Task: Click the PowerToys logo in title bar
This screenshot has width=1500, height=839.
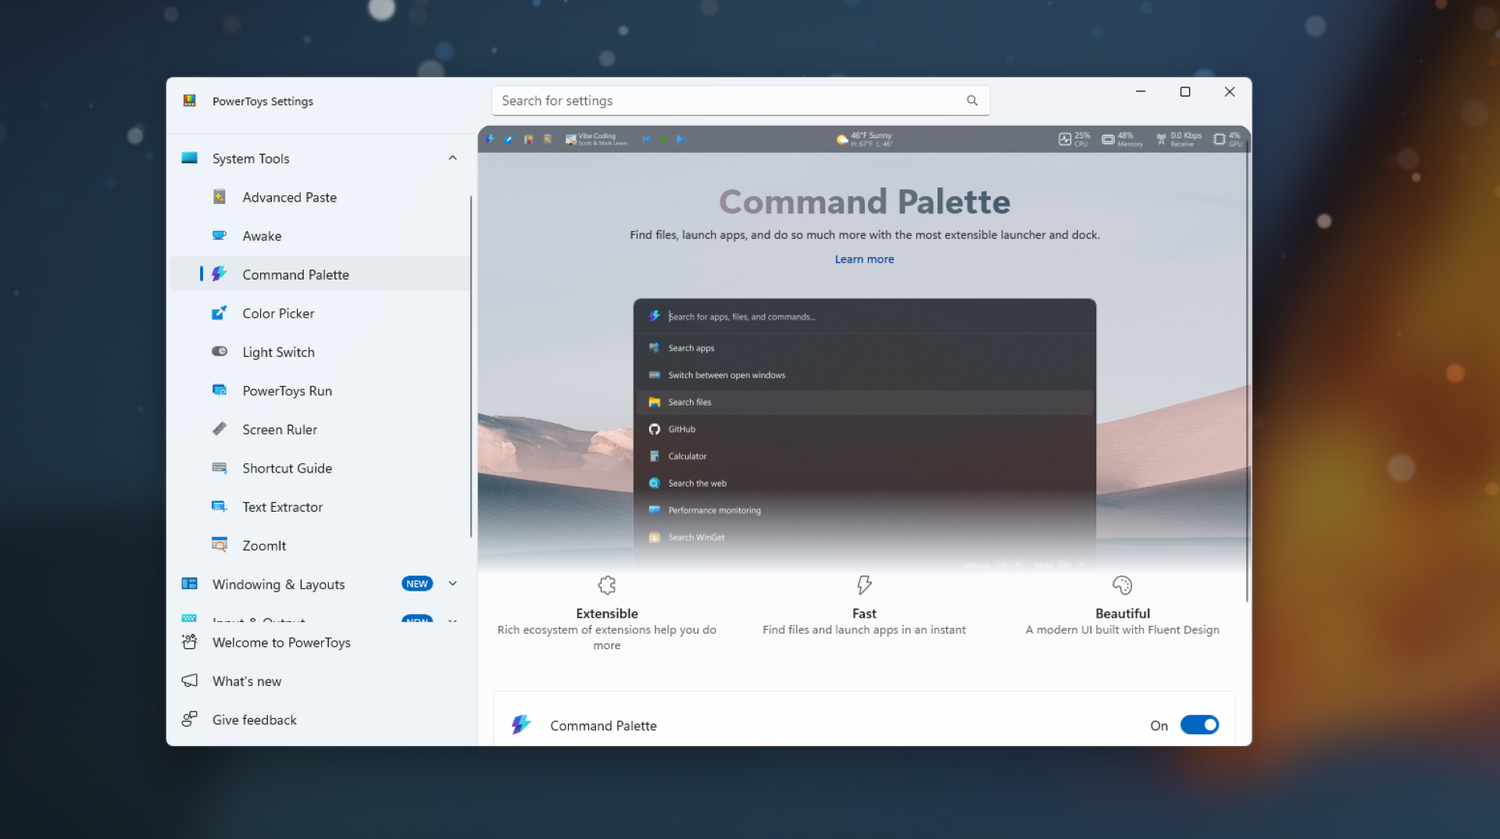Action: (189, 101)
